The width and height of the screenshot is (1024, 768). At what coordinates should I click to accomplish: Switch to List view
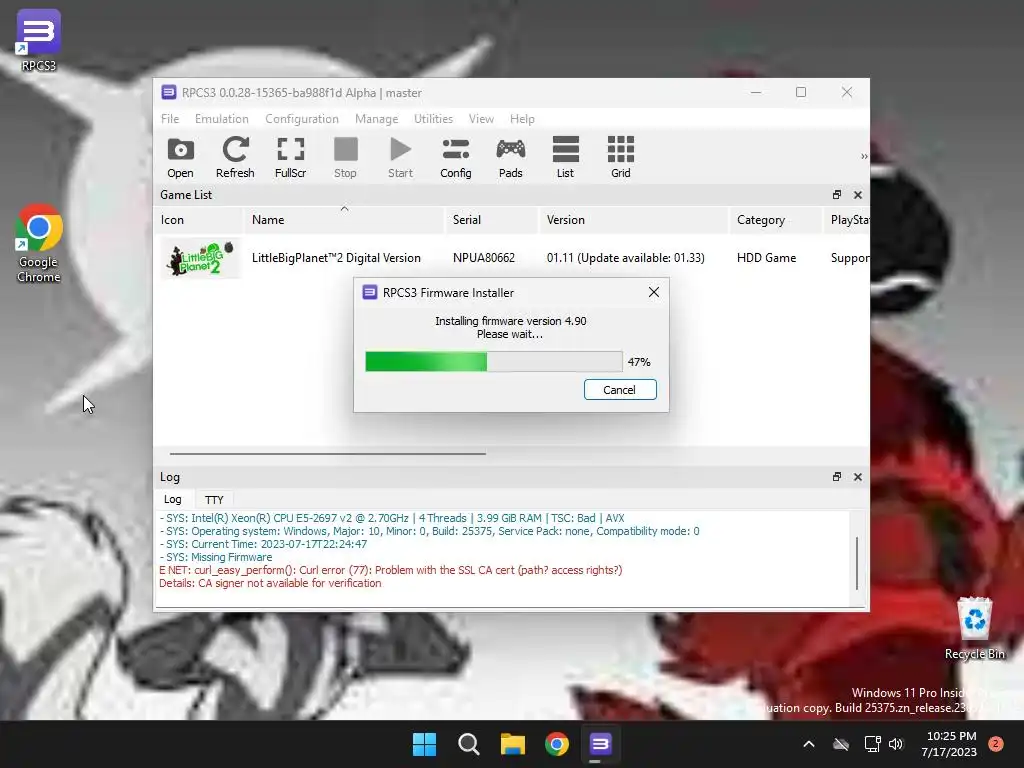pyautogui.click(x=566, y=157)
